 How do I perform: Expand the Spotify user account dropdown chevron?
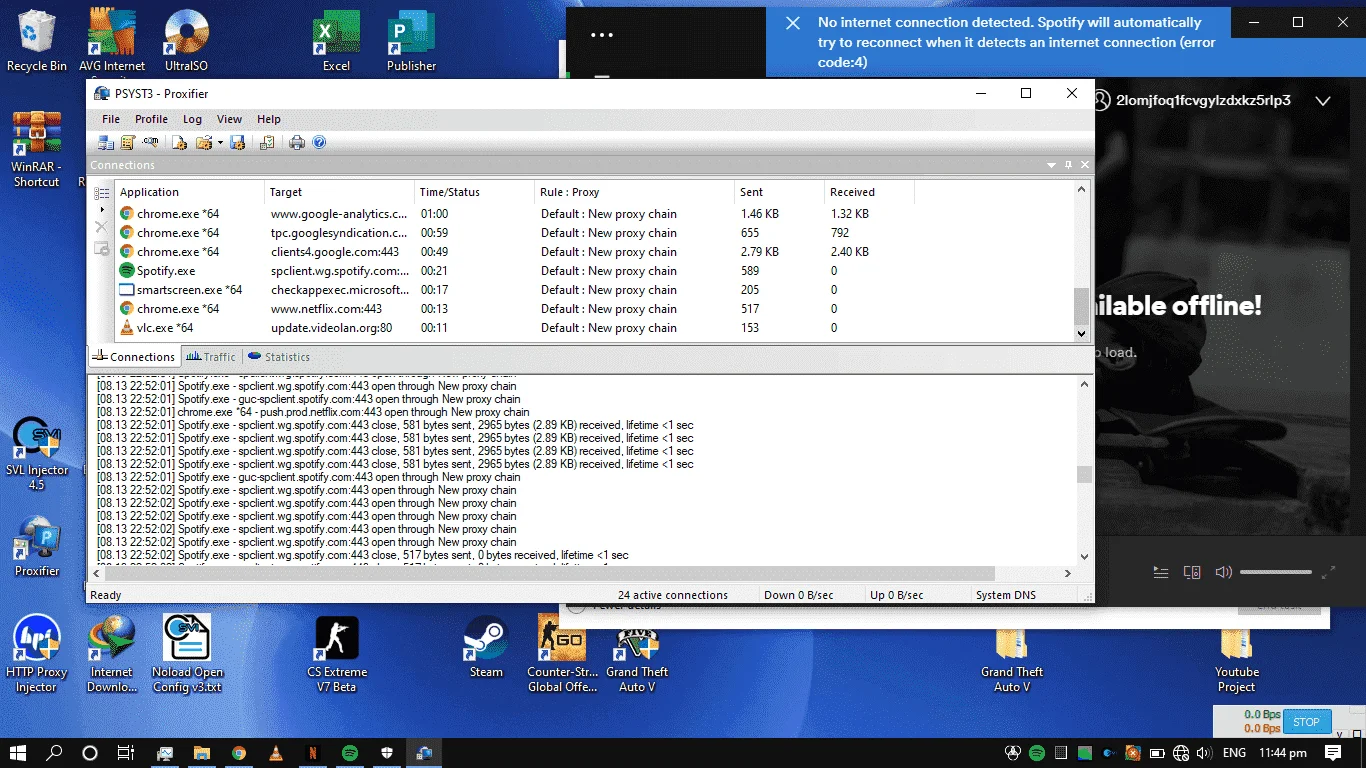(x=1323, y=101)
